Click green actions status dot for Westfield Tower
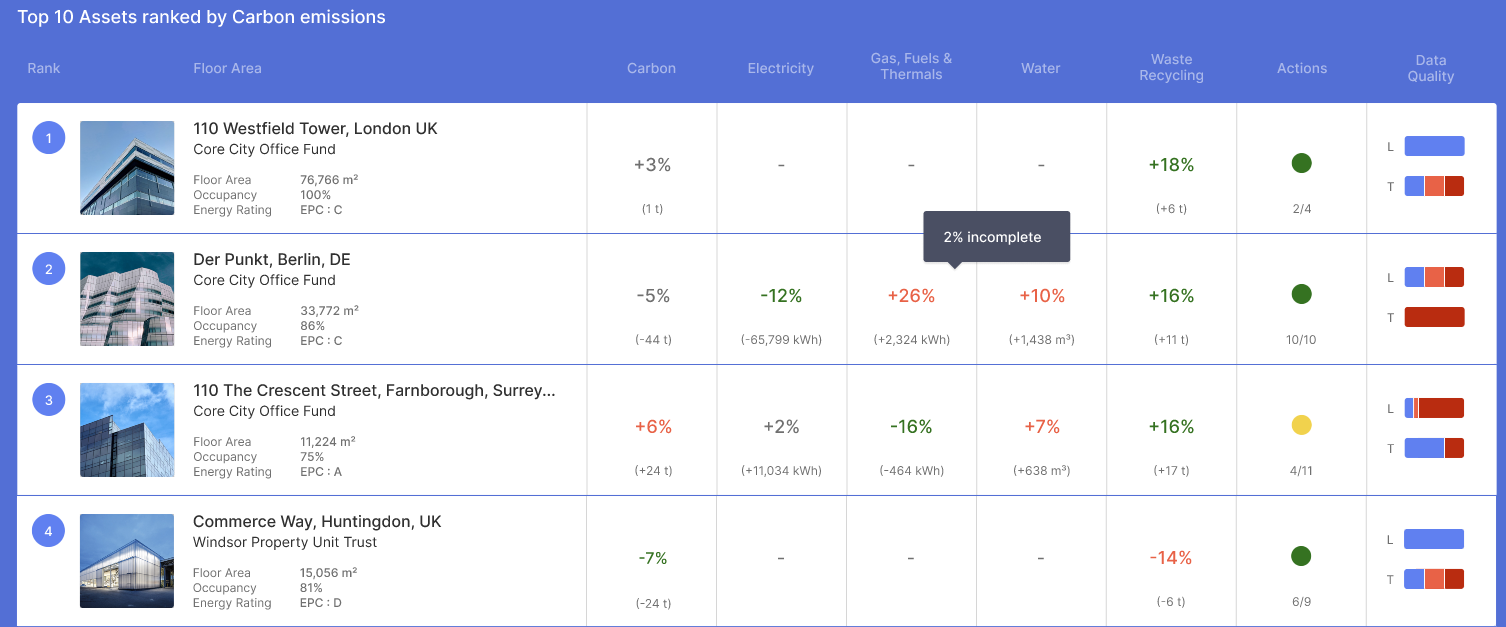1506x627 pixels. [x=1301, y=163]
